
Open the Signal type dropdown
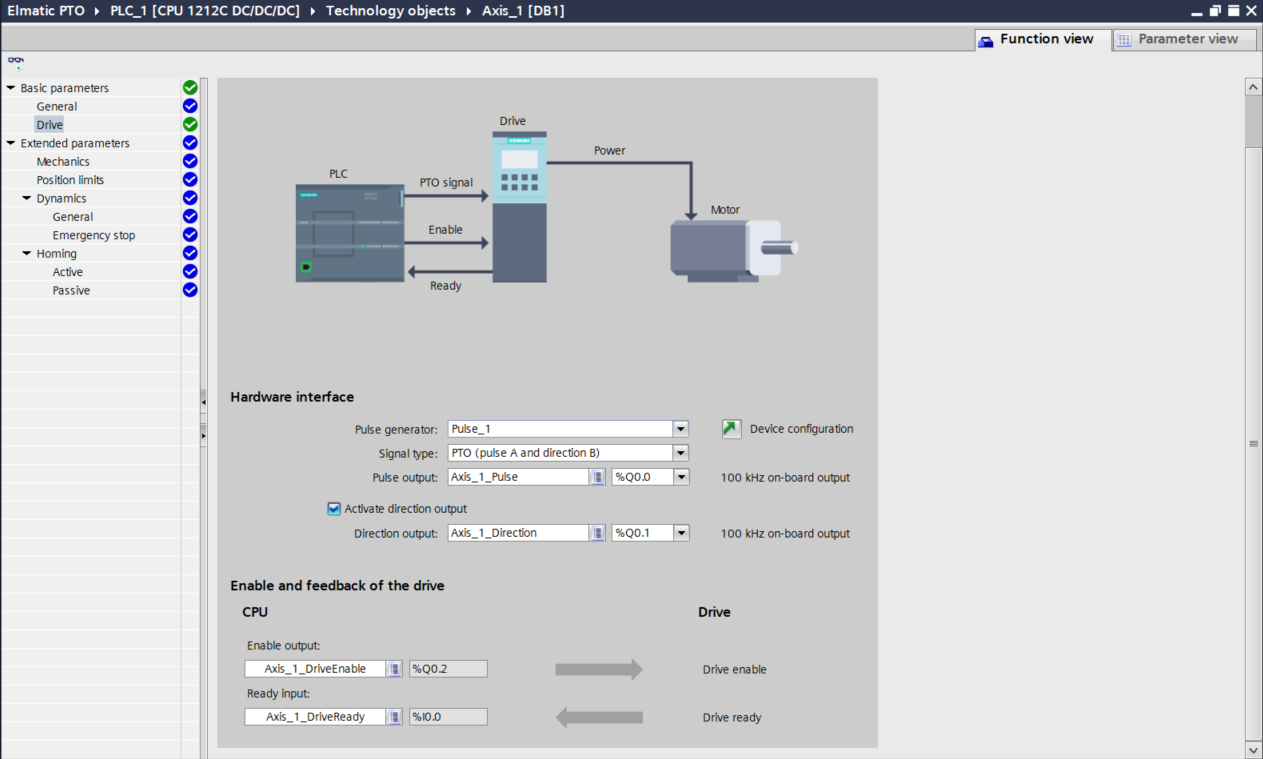coord(681,453)
